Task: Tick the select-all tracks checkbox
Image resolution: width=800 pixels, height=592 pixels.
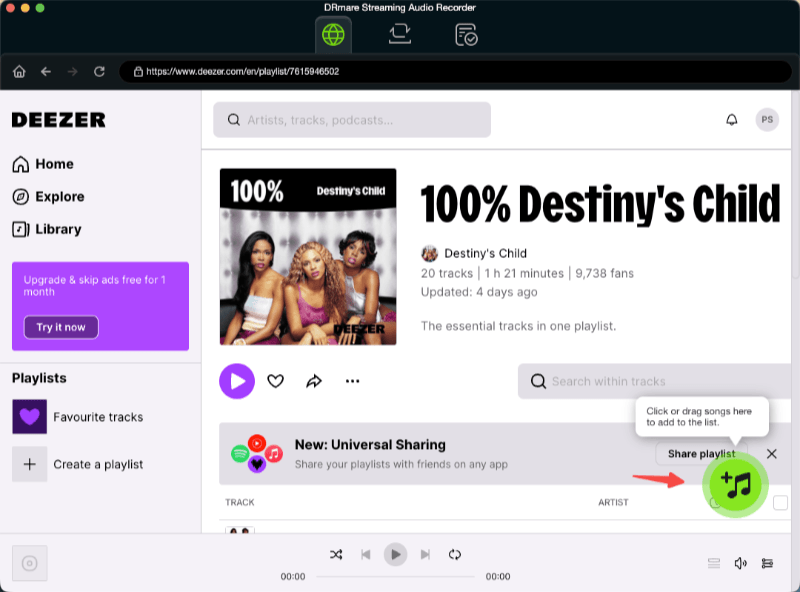Action: pos(780,503)
